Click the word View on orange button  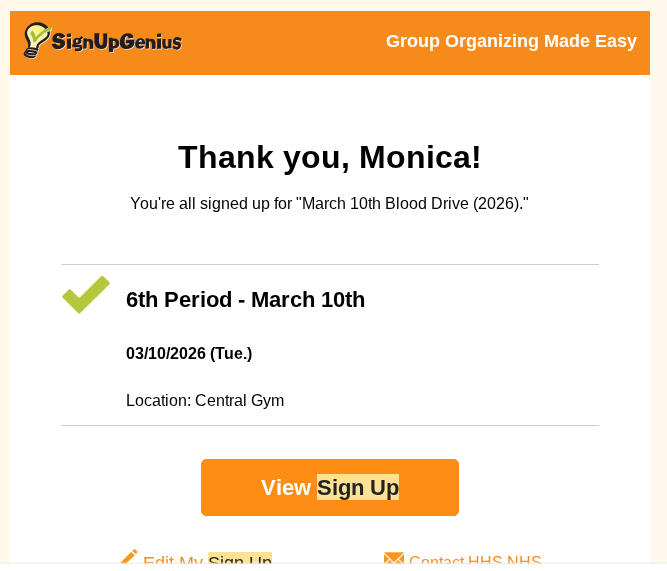click(286, 487)
